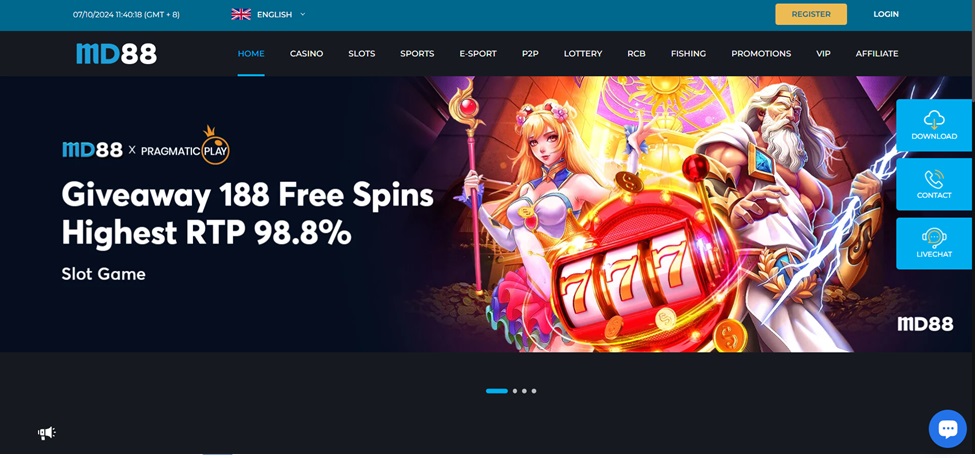The image size is (980, 458).
Task: Click the UK flag language icon
Action: coord(241,14)
